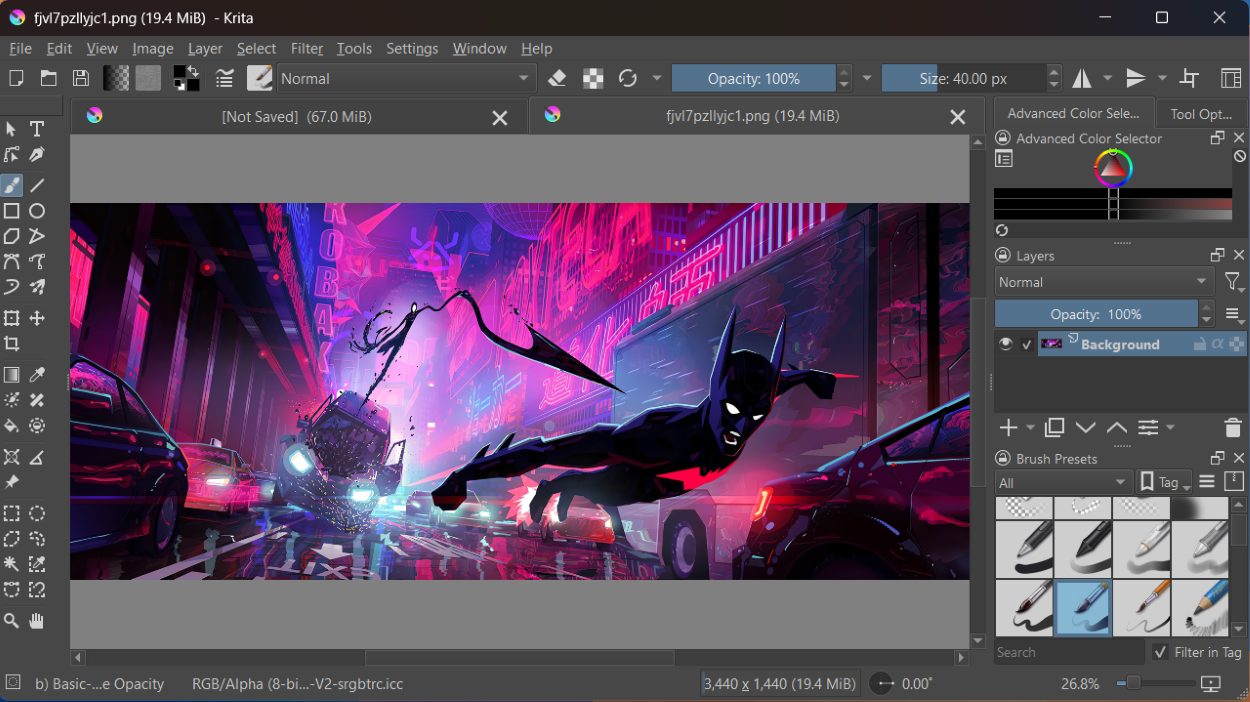The width and height of the screenshot is (1250, 702).
Task: Toggle mirror view horizontally in the toolbar
Action: pyautogui.click(x=1083, y=78)
